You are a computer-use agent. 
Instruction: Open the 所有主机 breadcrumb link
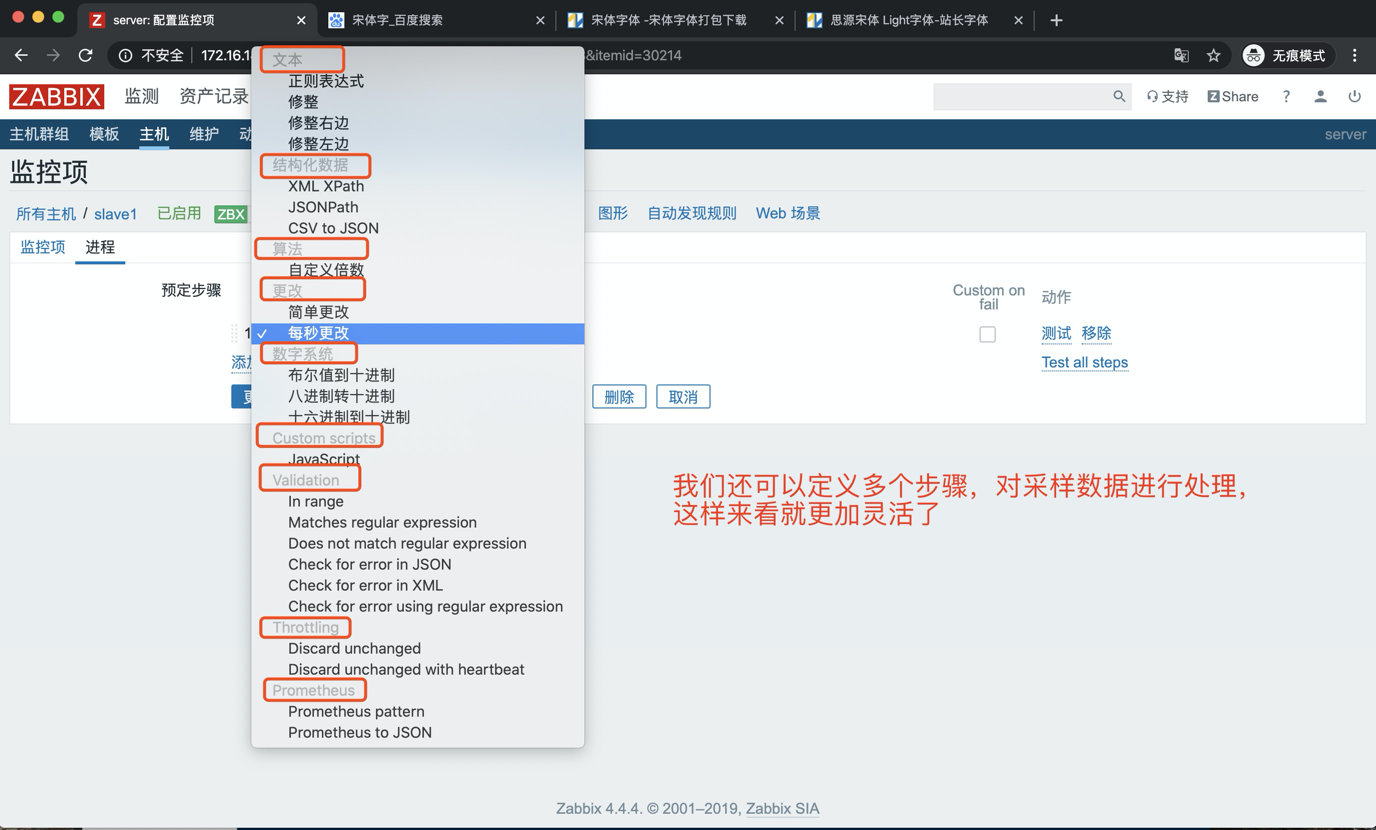[x=46, y=214]
